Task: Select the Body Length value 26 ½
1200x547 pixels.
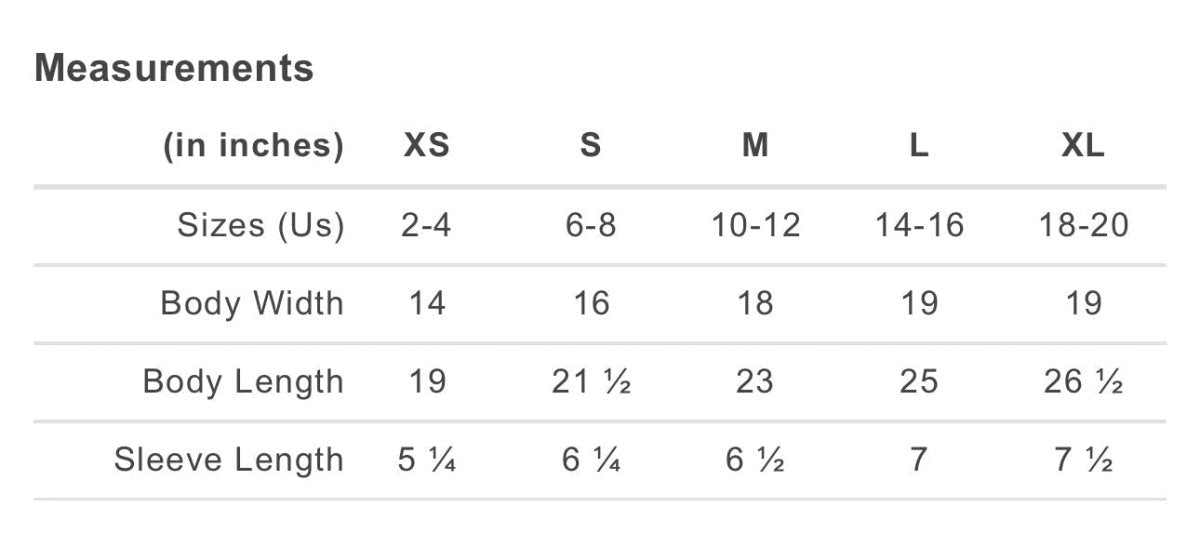Action: point(1083,381)
